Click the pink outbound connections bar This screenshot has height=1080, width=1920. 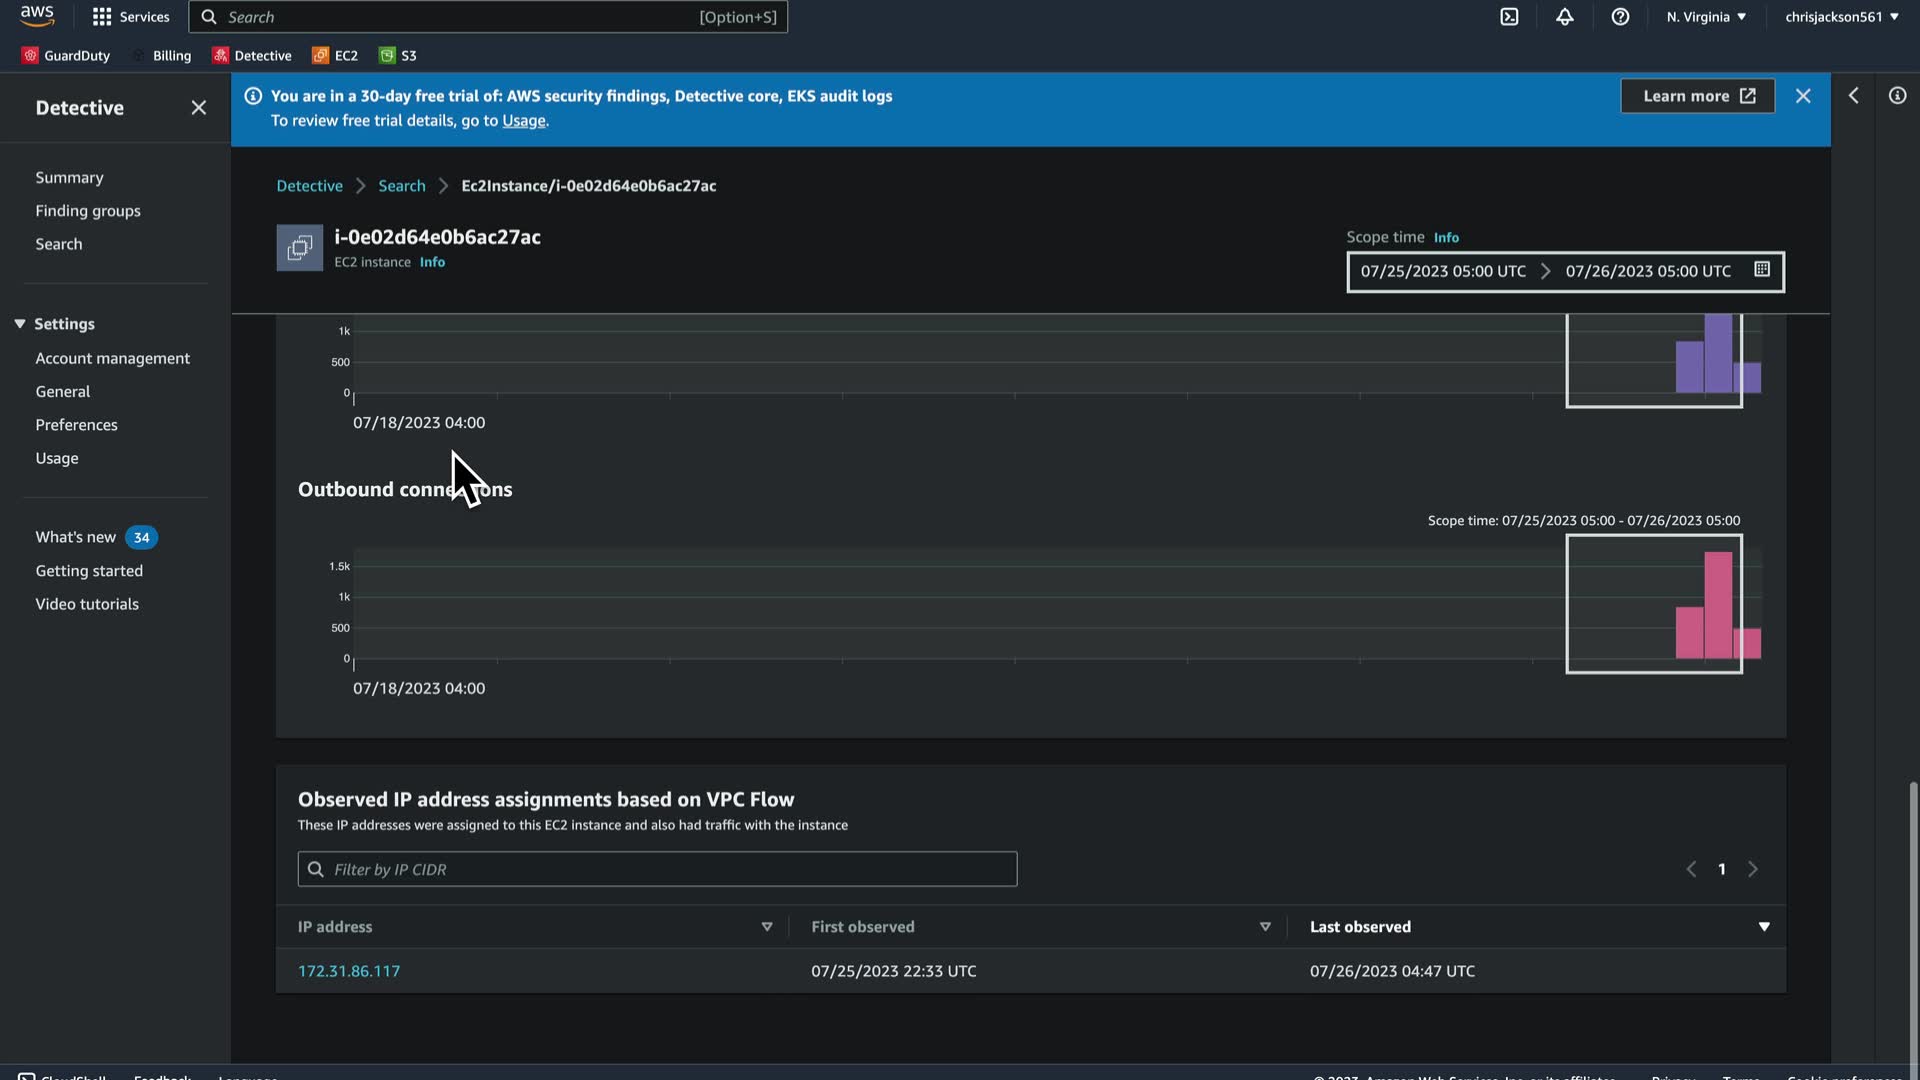point(1718,605)
